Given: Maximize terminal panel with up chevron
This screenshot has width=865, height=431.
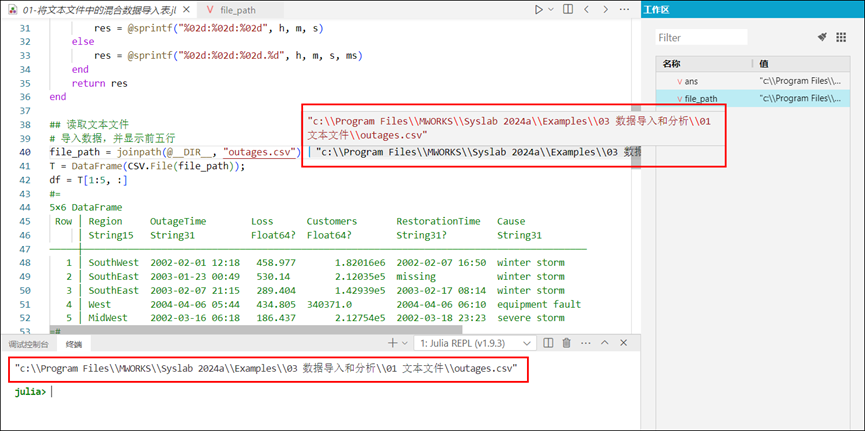Looking at the screenshot, I should pyautogui.click(x=605, y=343).
